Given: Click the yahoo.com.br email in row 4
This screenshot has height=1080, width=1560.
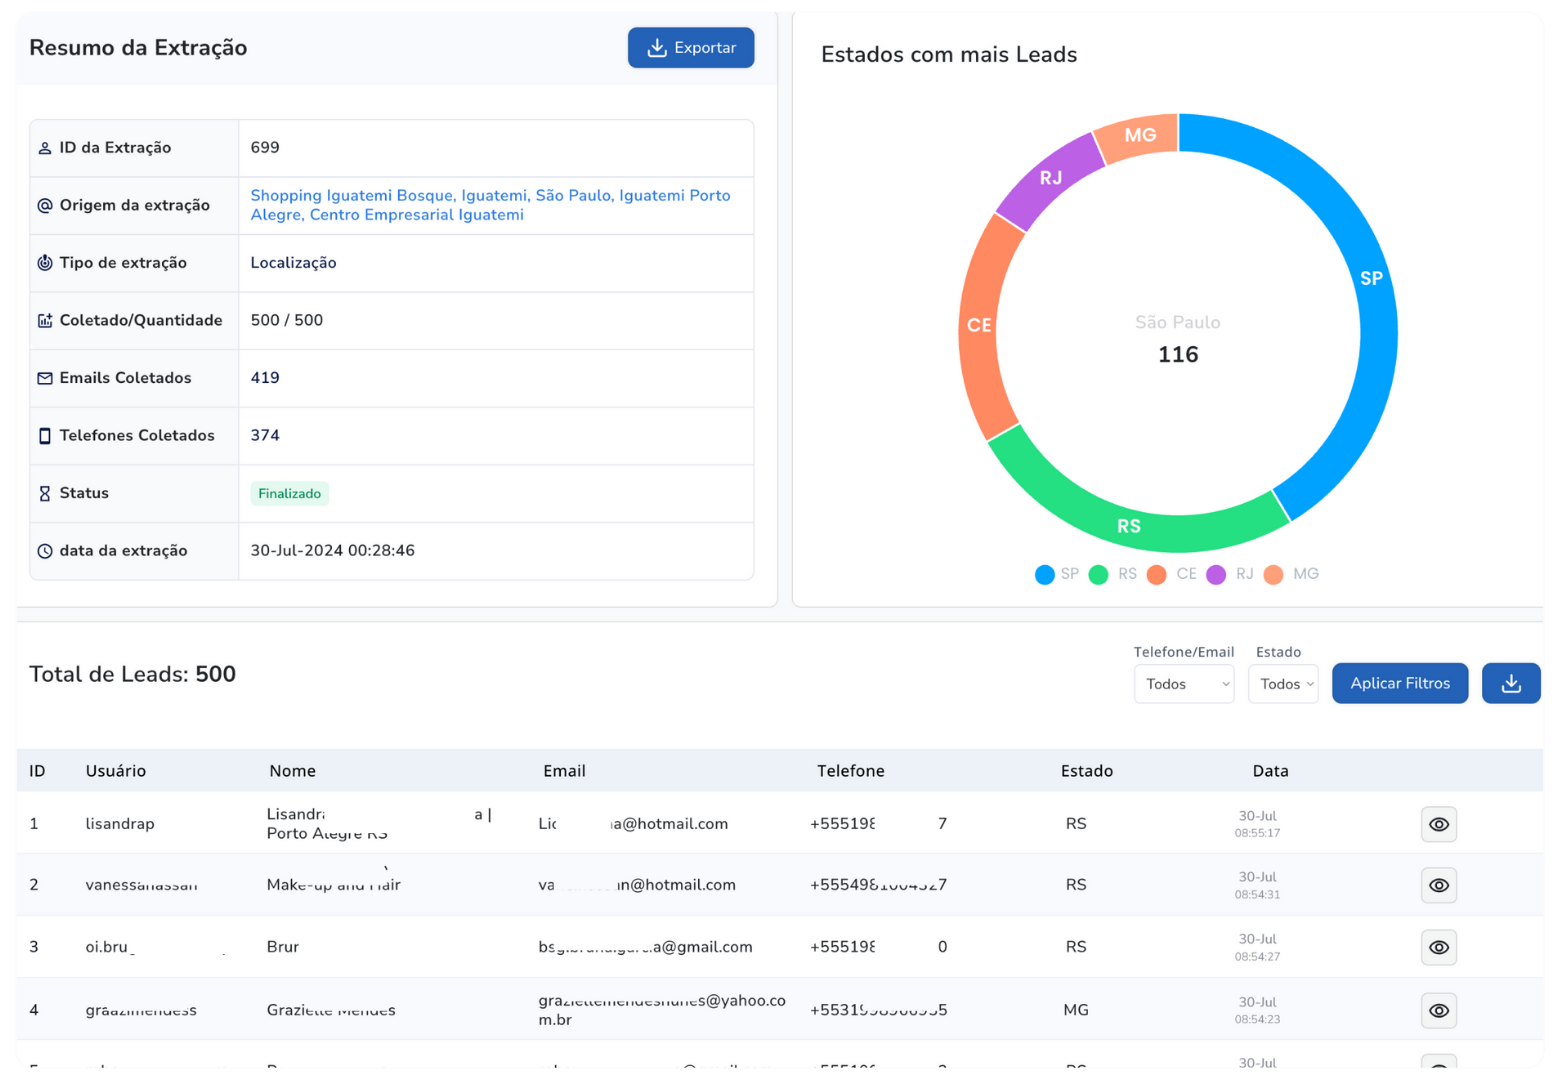Looking at the screenshot, I should coord(662,1010).
